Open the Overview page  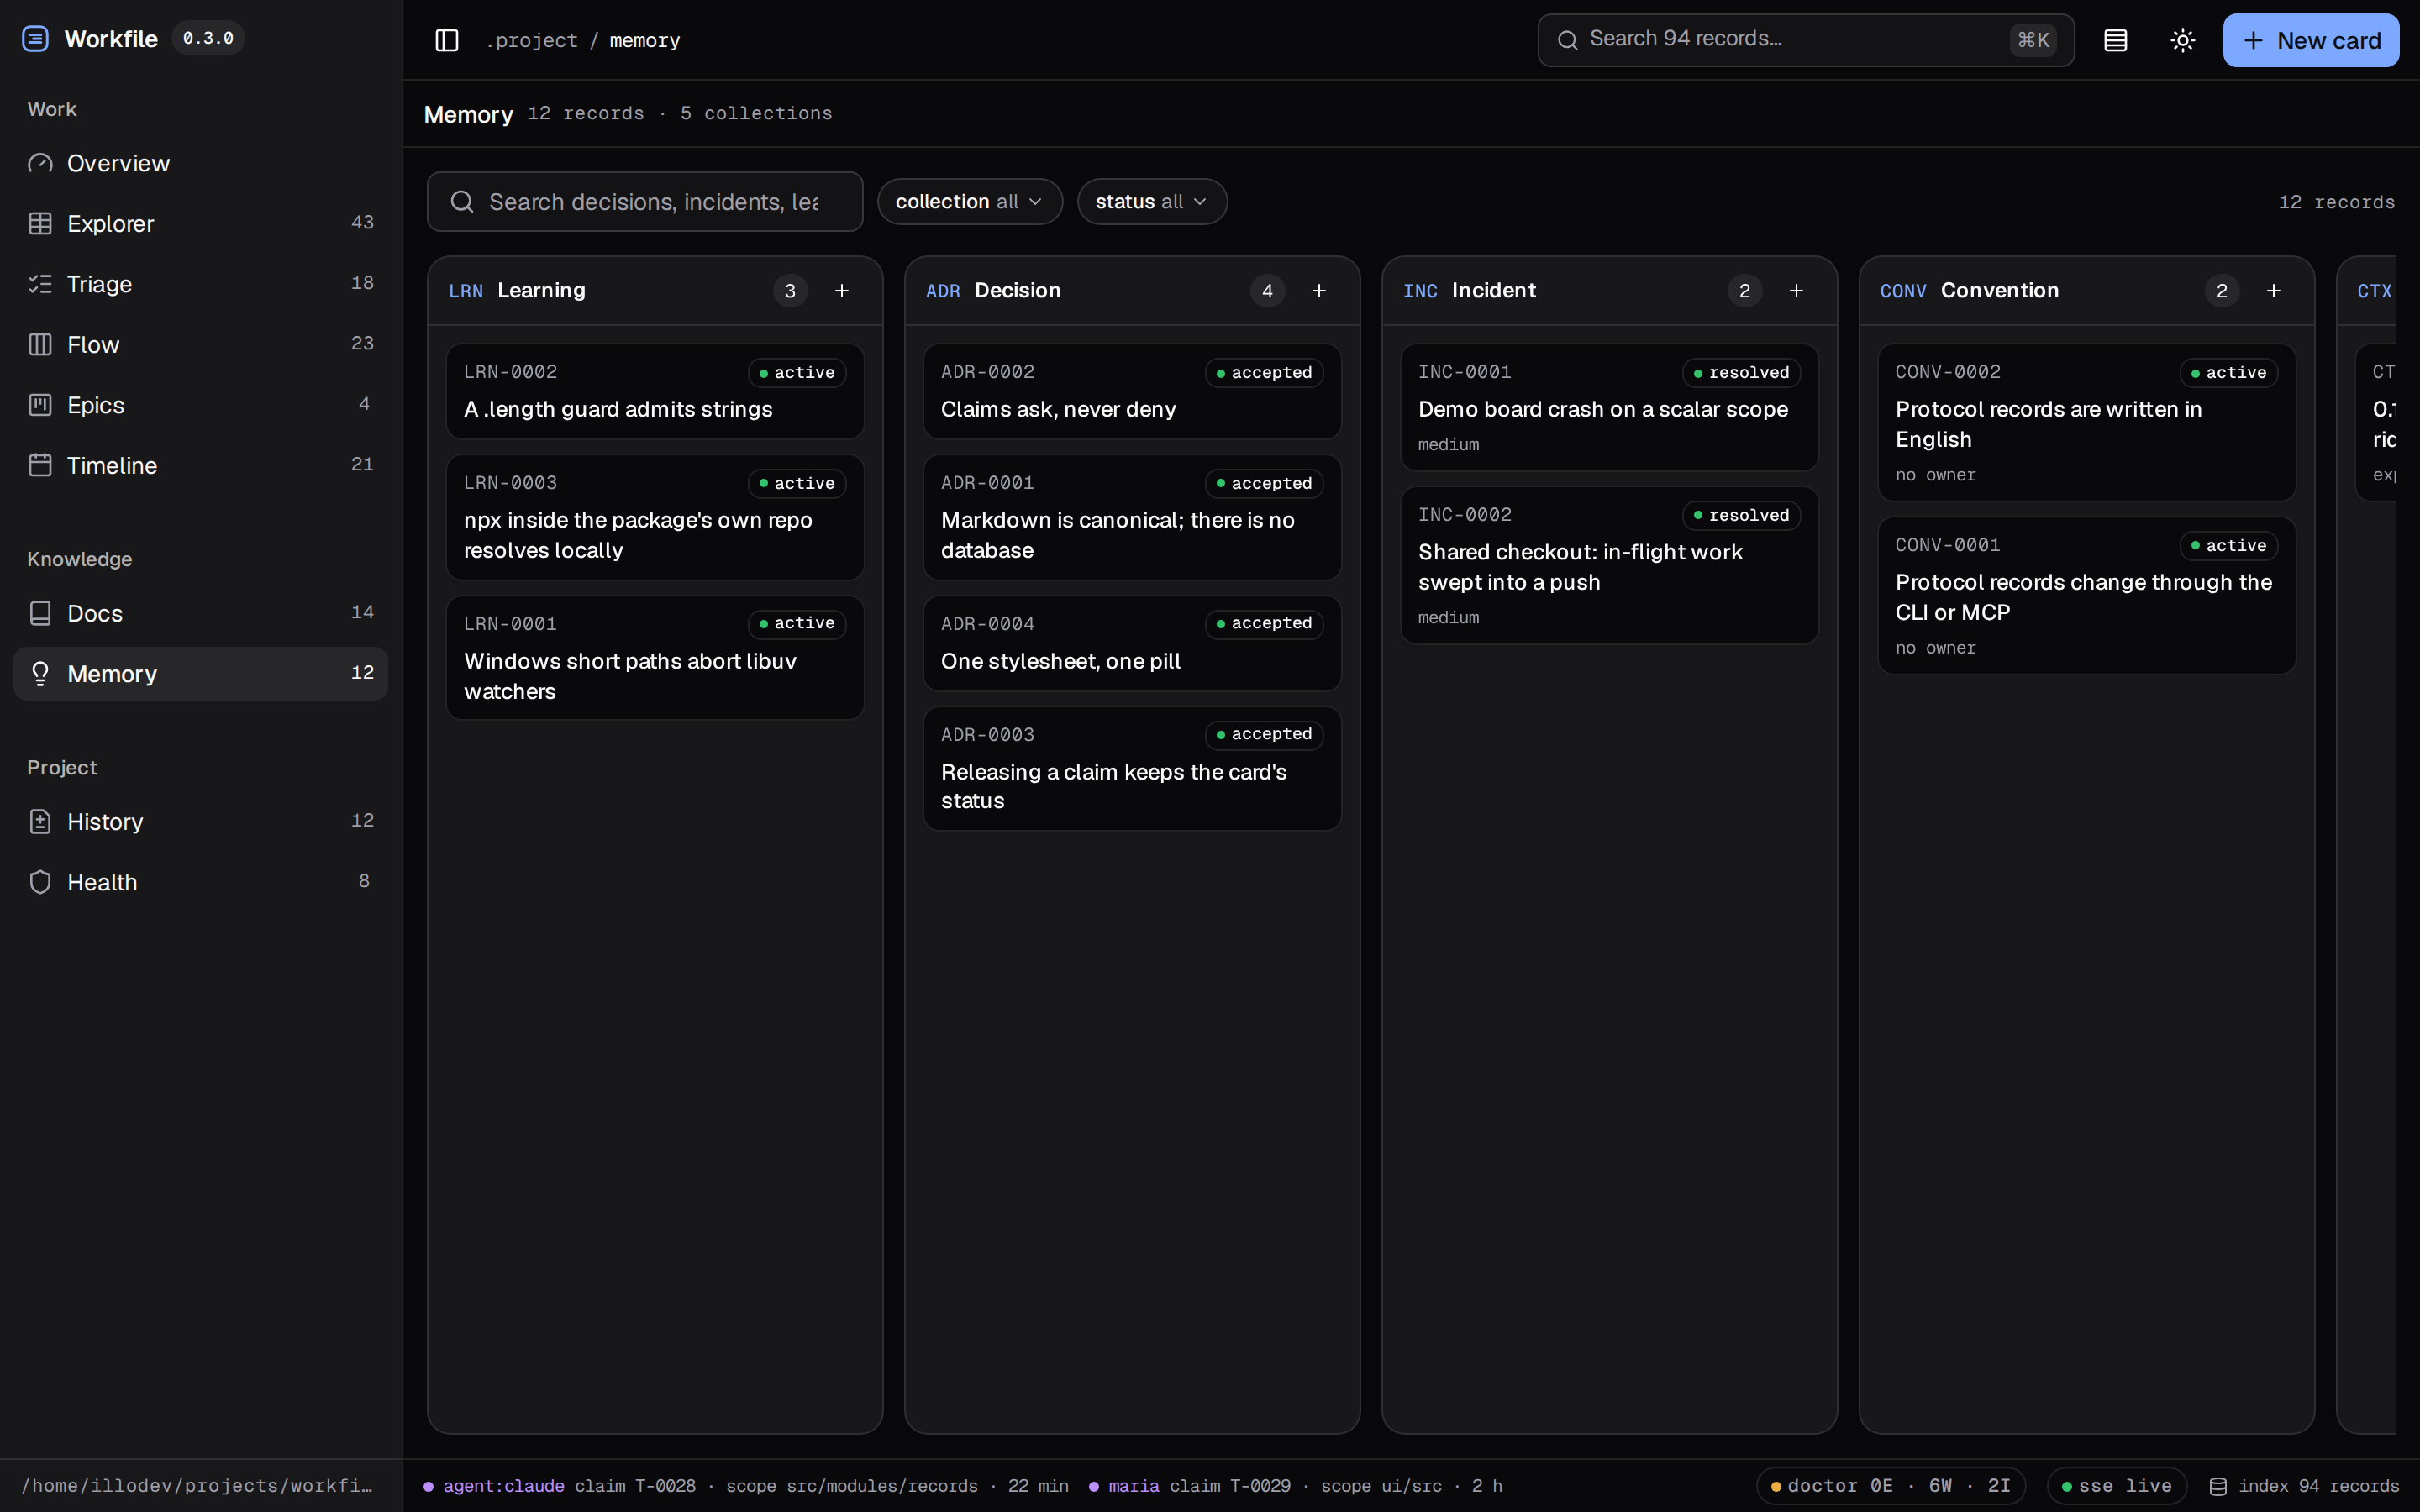200,163
